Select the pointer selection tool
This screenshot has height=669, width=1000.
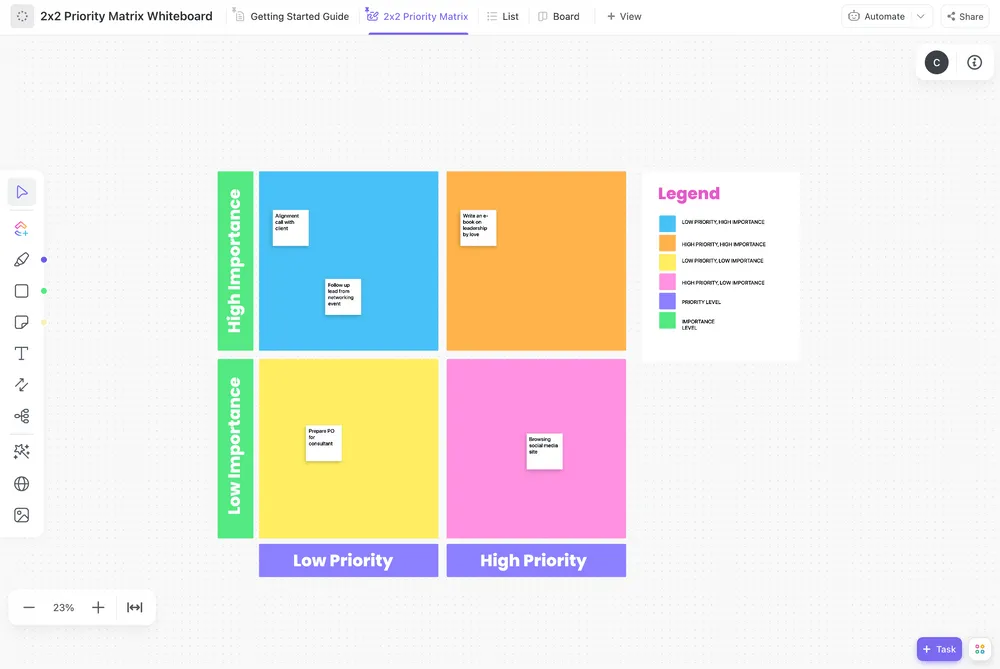[x=22, y=192]
